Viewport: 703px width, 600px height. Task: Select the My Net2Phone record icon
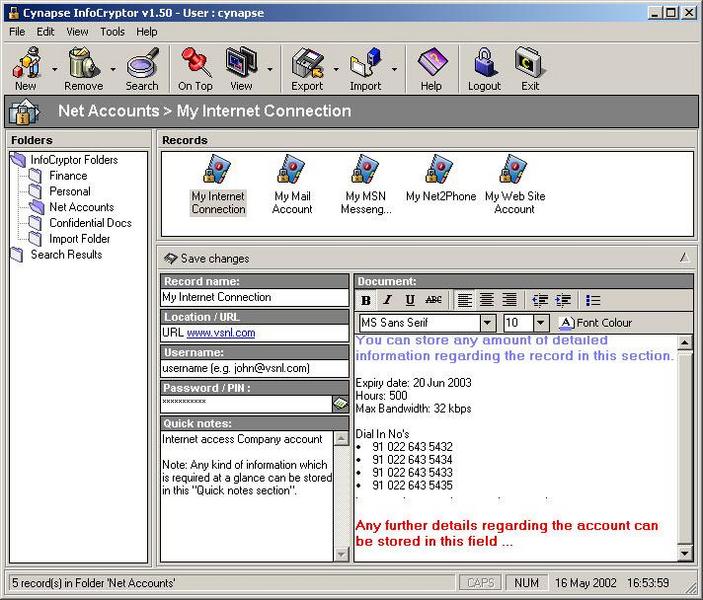[x=440, y=169]
